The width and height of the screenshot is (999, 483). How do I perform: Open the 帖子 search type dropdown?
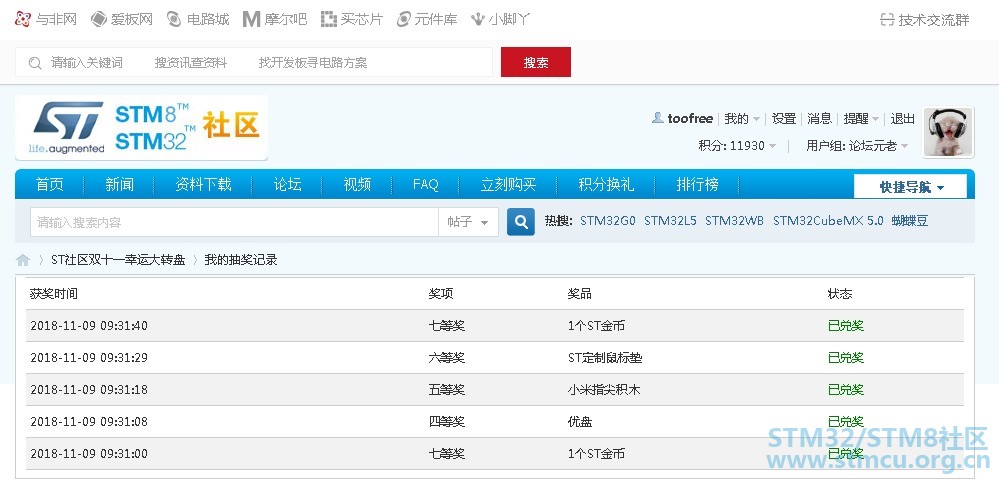point(468,222)
